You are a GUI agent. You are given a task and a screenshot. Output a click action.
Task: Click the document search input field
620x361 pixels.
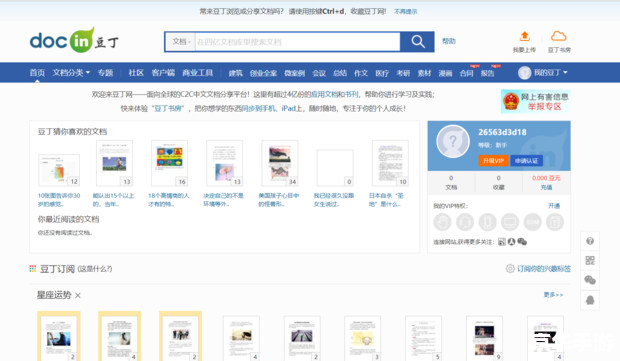pos(298,42)
